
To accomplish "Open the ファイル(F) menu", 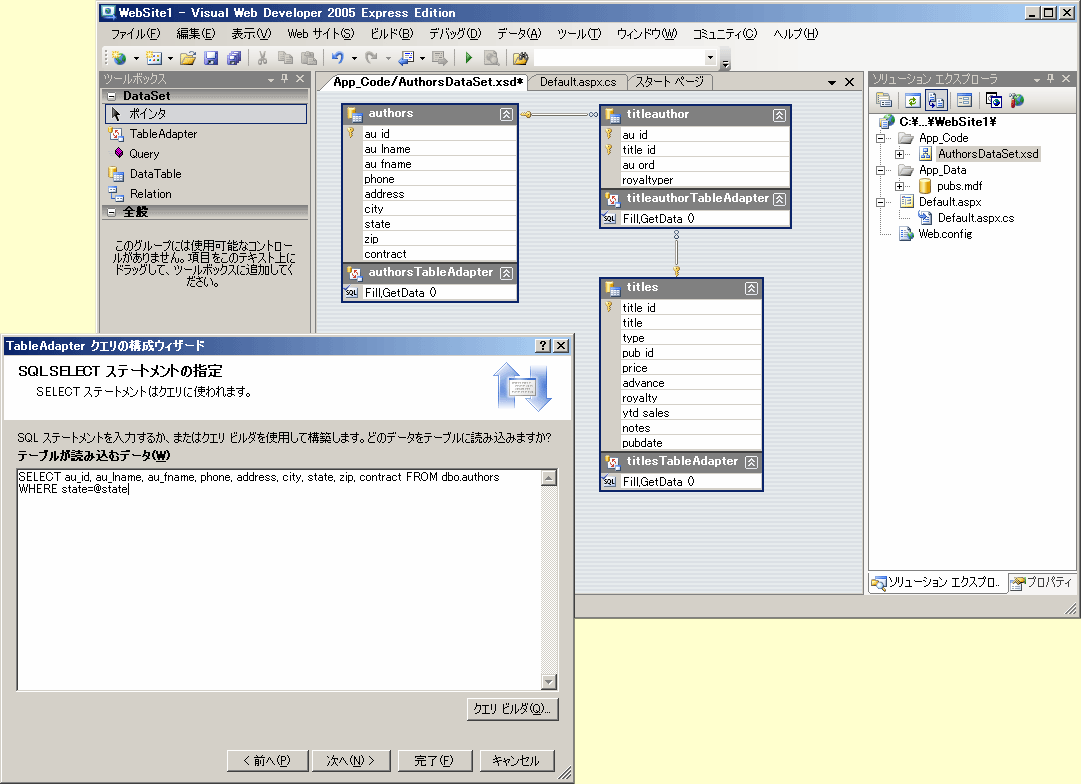I will [135, 34].
